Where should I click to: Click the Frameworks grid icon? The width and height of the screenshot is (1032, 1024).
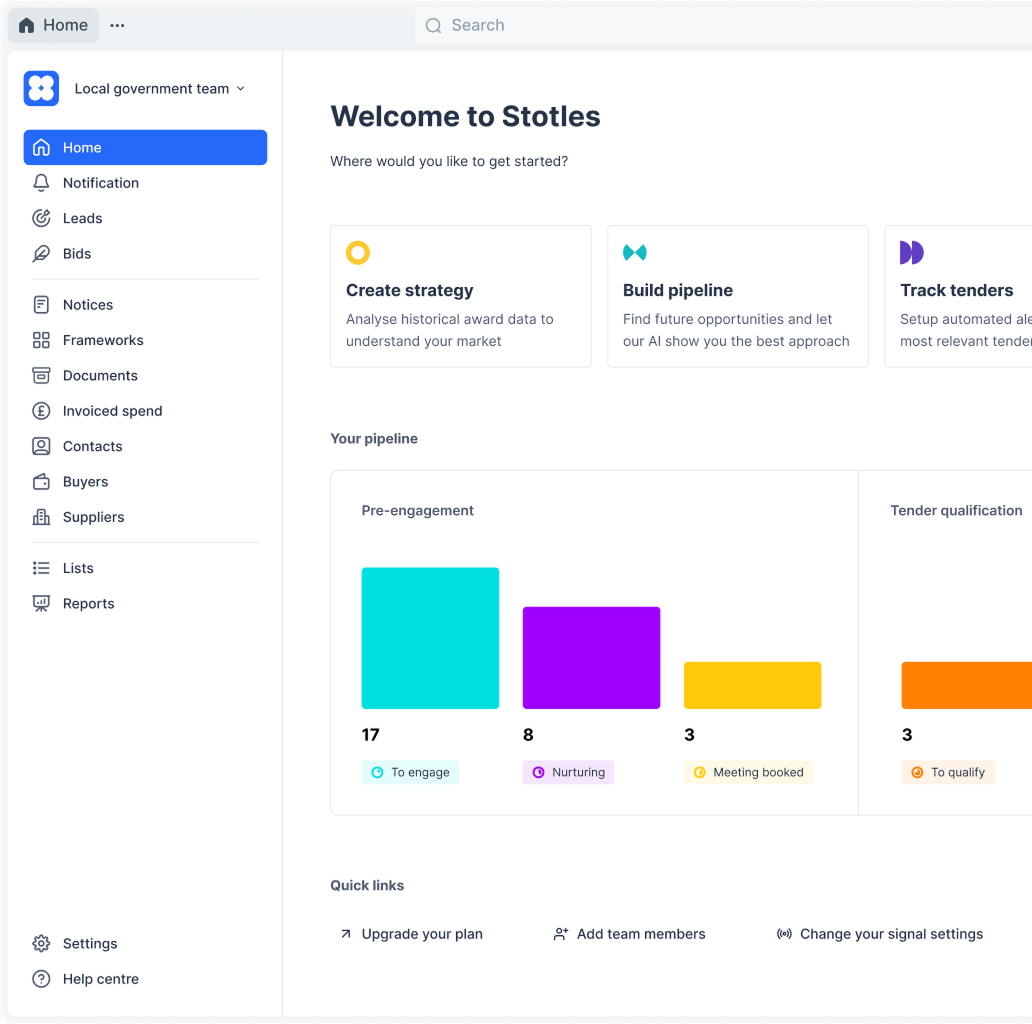(41, 340)
